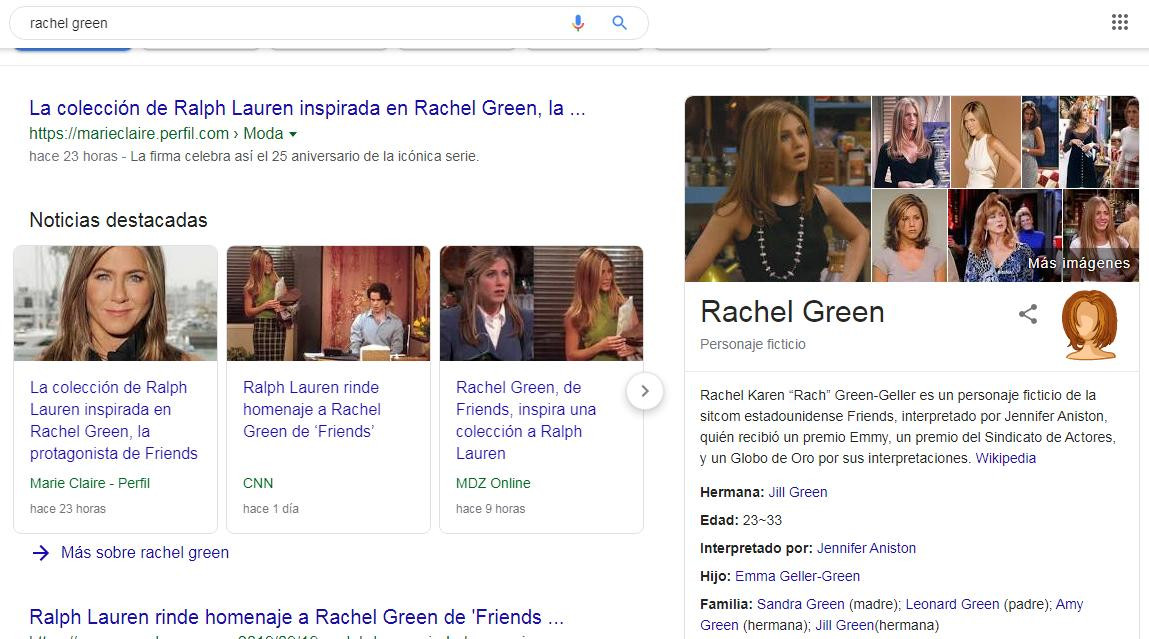
Task: Open the Emma Geller-Green link
Action: tap(797, 576)
